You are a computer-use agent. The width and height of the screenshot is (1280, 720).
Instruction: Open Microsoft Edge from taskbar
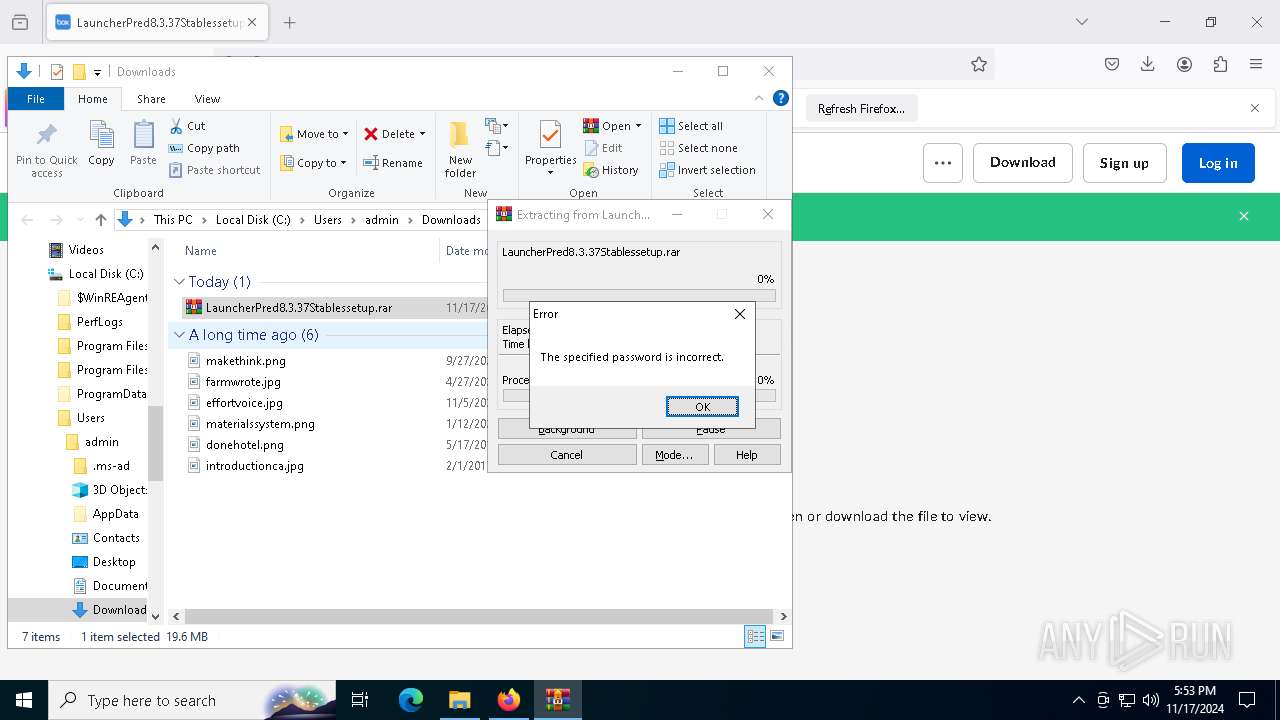[x=411, y=700]
